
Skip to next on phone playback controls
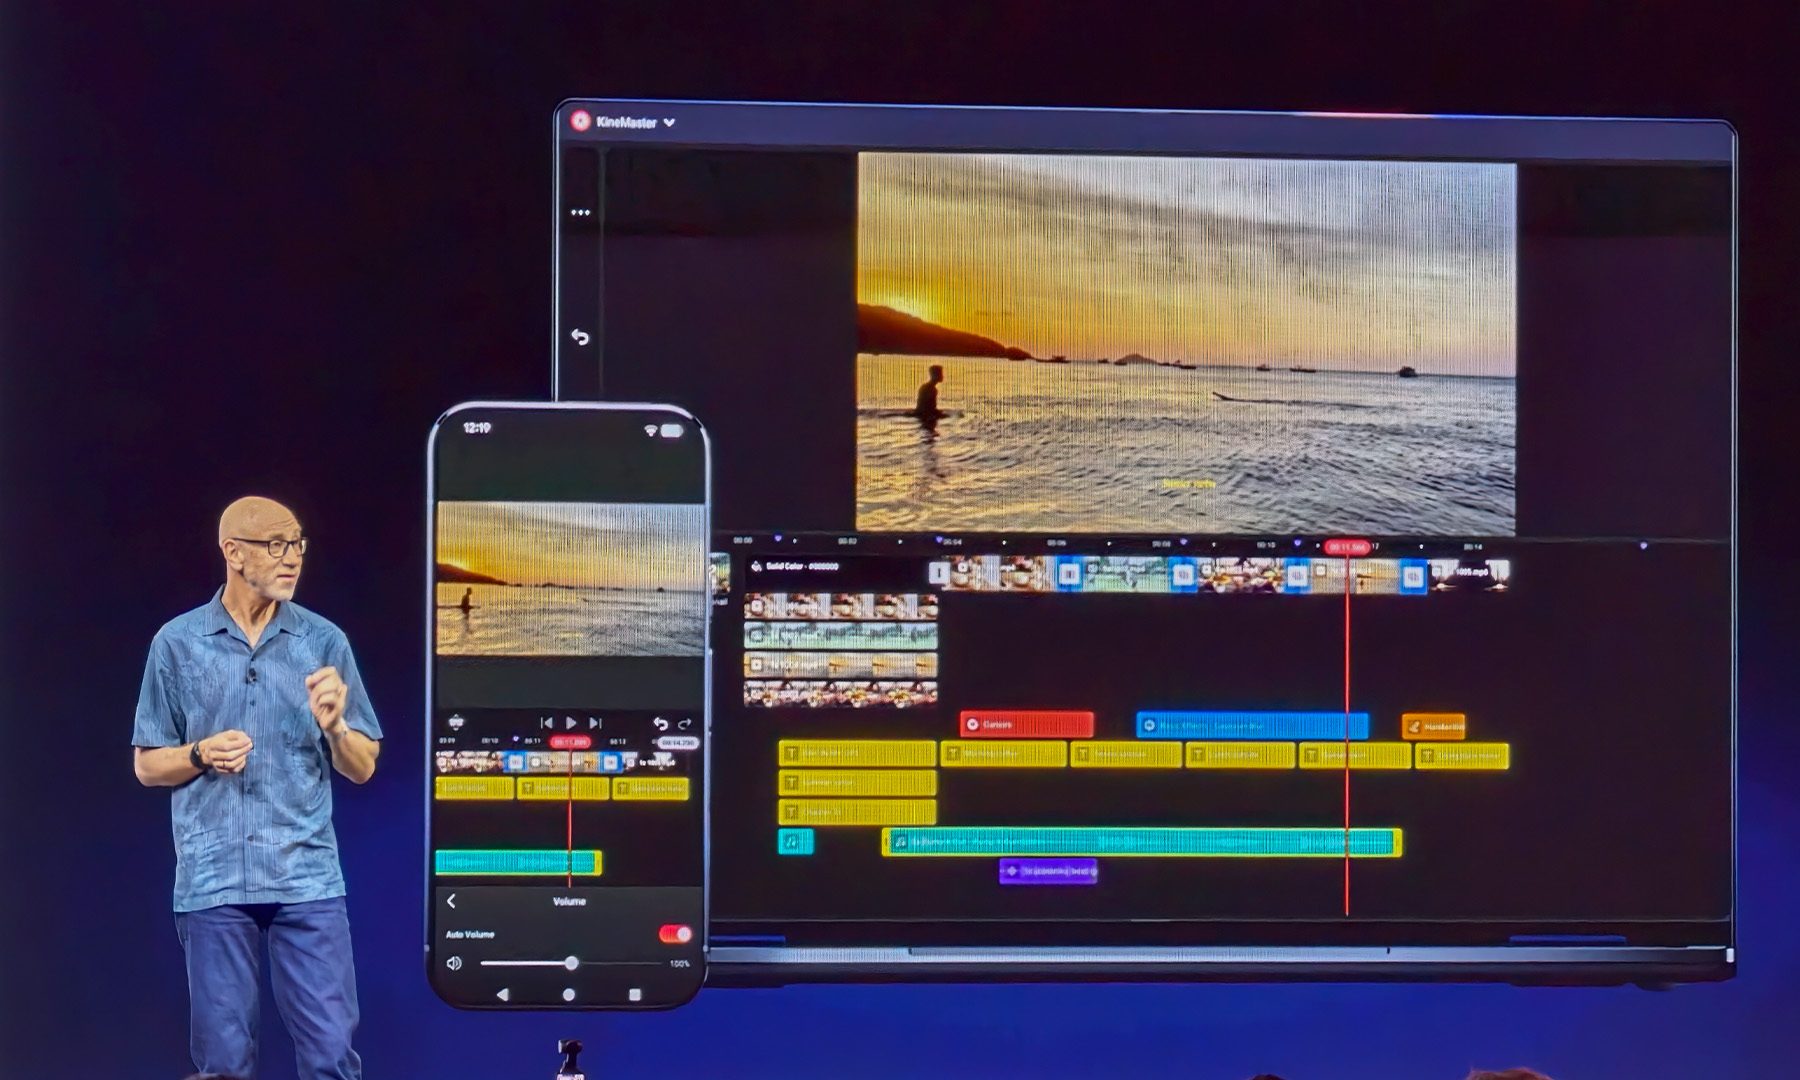coord(596,722)
